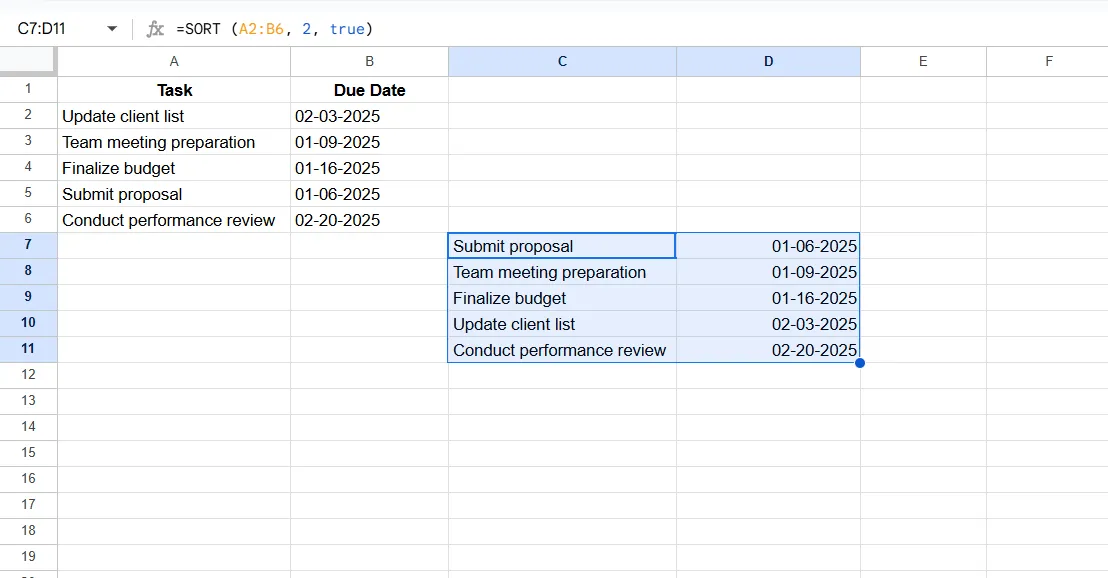Select the 'Update client list' cell in column A
Image resolution: width=1108 pixels, height=578 pixels.
point(174,116)
